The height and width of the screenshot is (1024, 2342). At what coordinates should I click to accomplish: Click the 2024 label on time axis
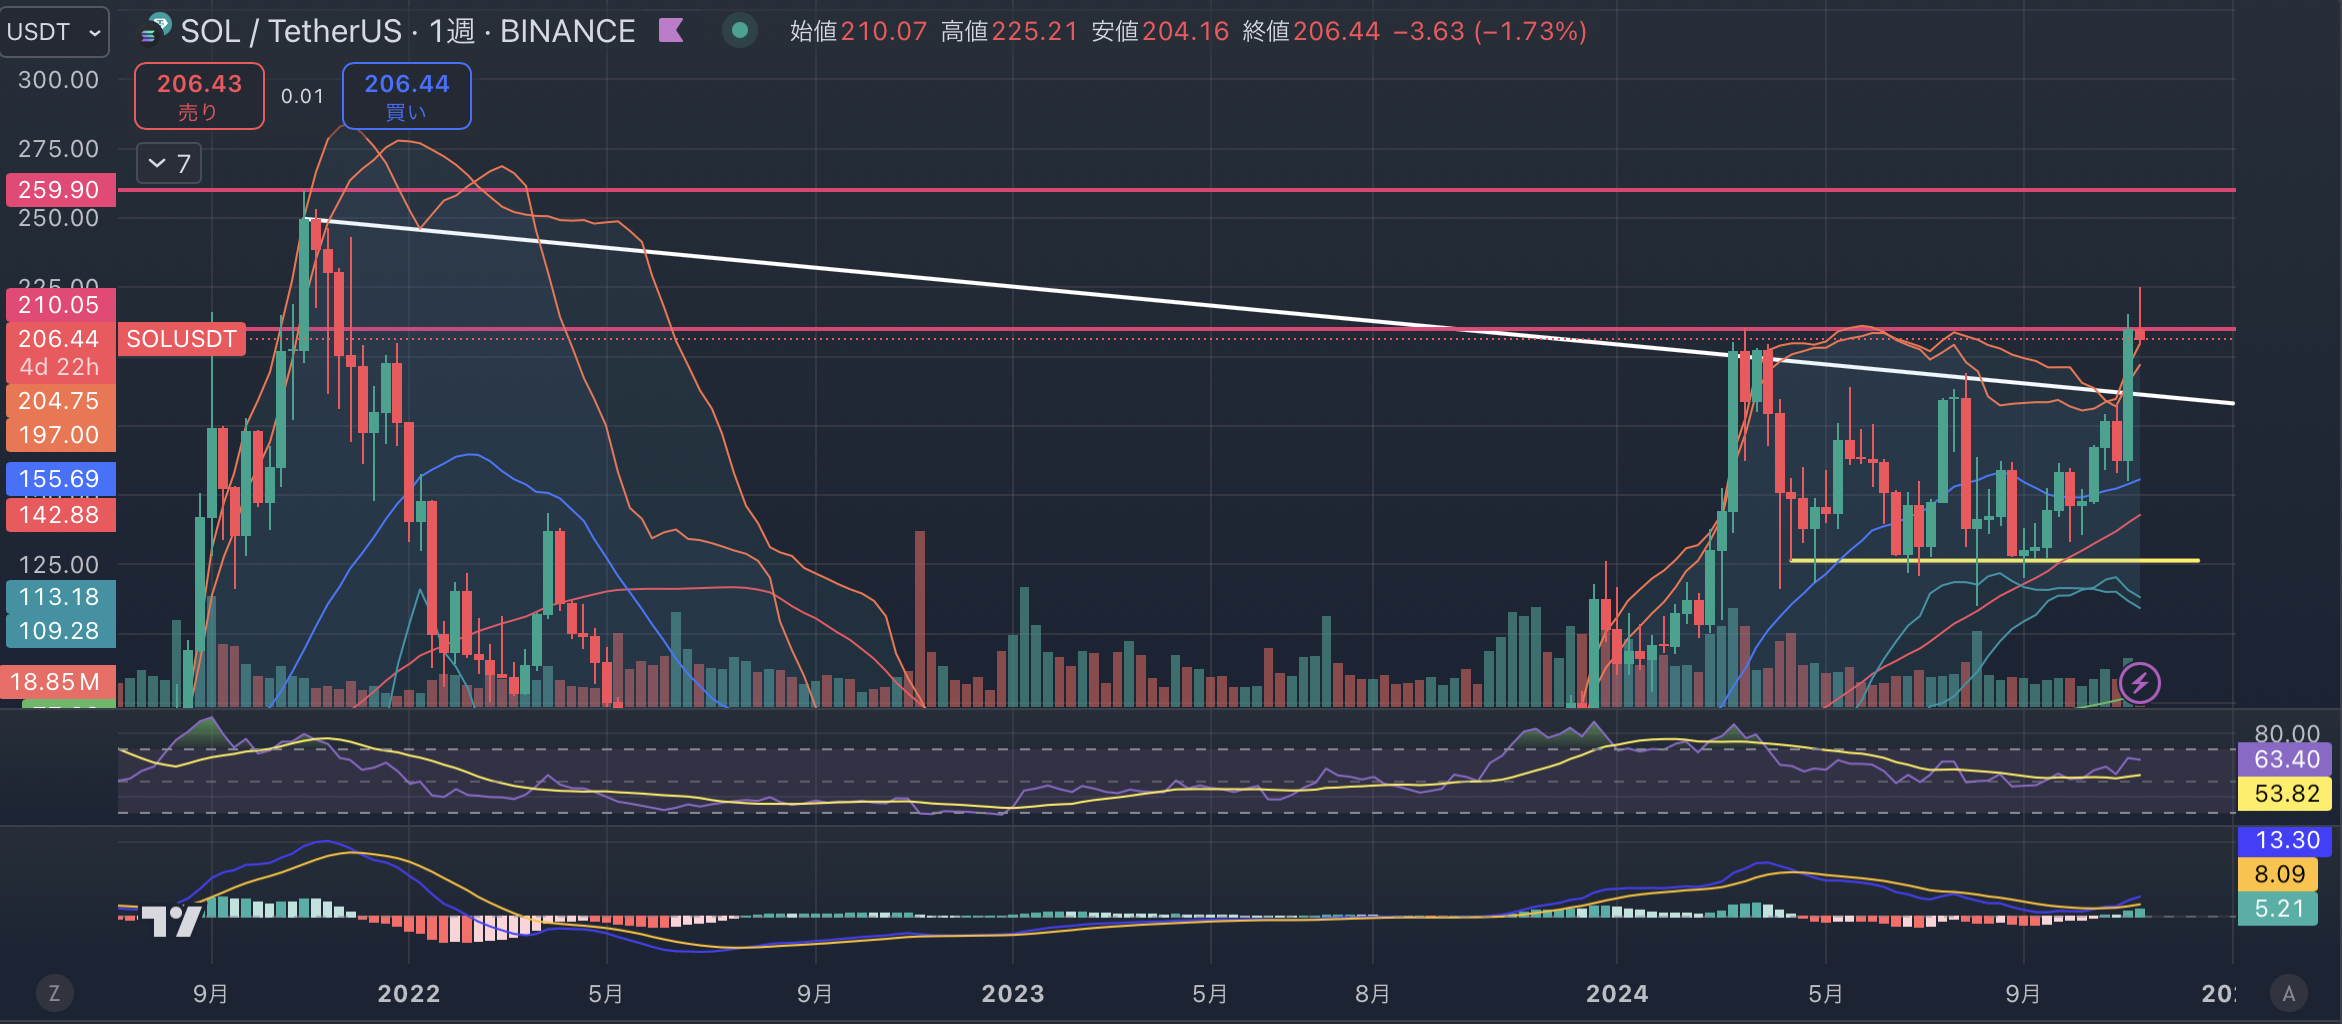click(1617, 994)
